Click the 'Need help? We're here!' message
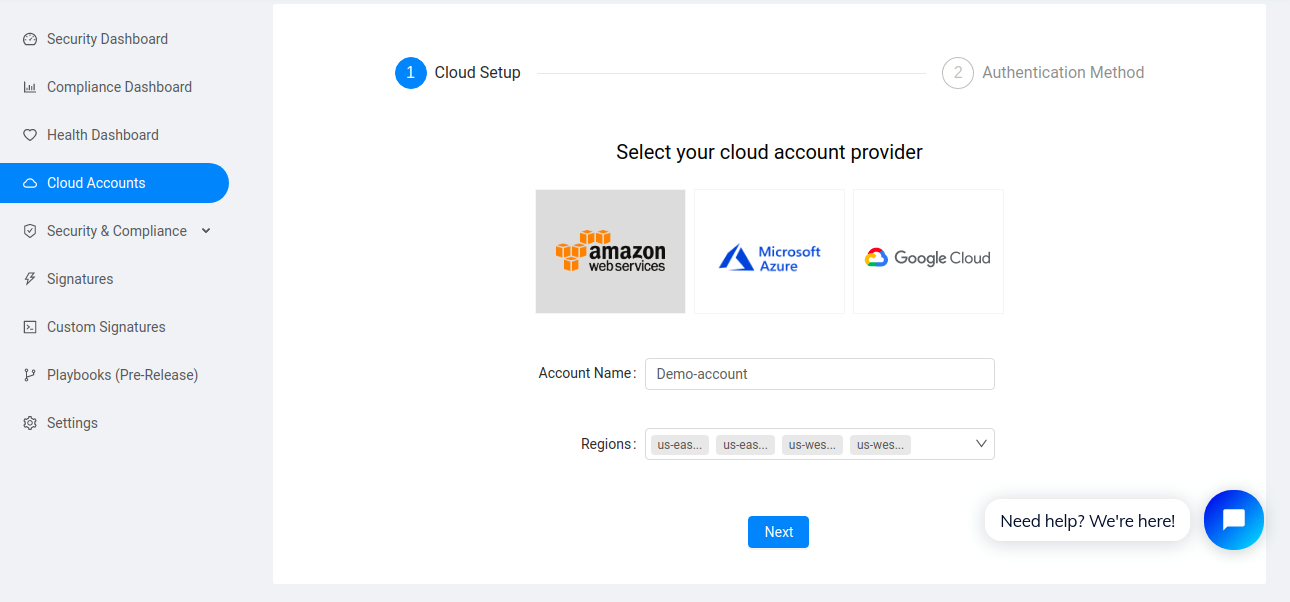 [1087, 521]
